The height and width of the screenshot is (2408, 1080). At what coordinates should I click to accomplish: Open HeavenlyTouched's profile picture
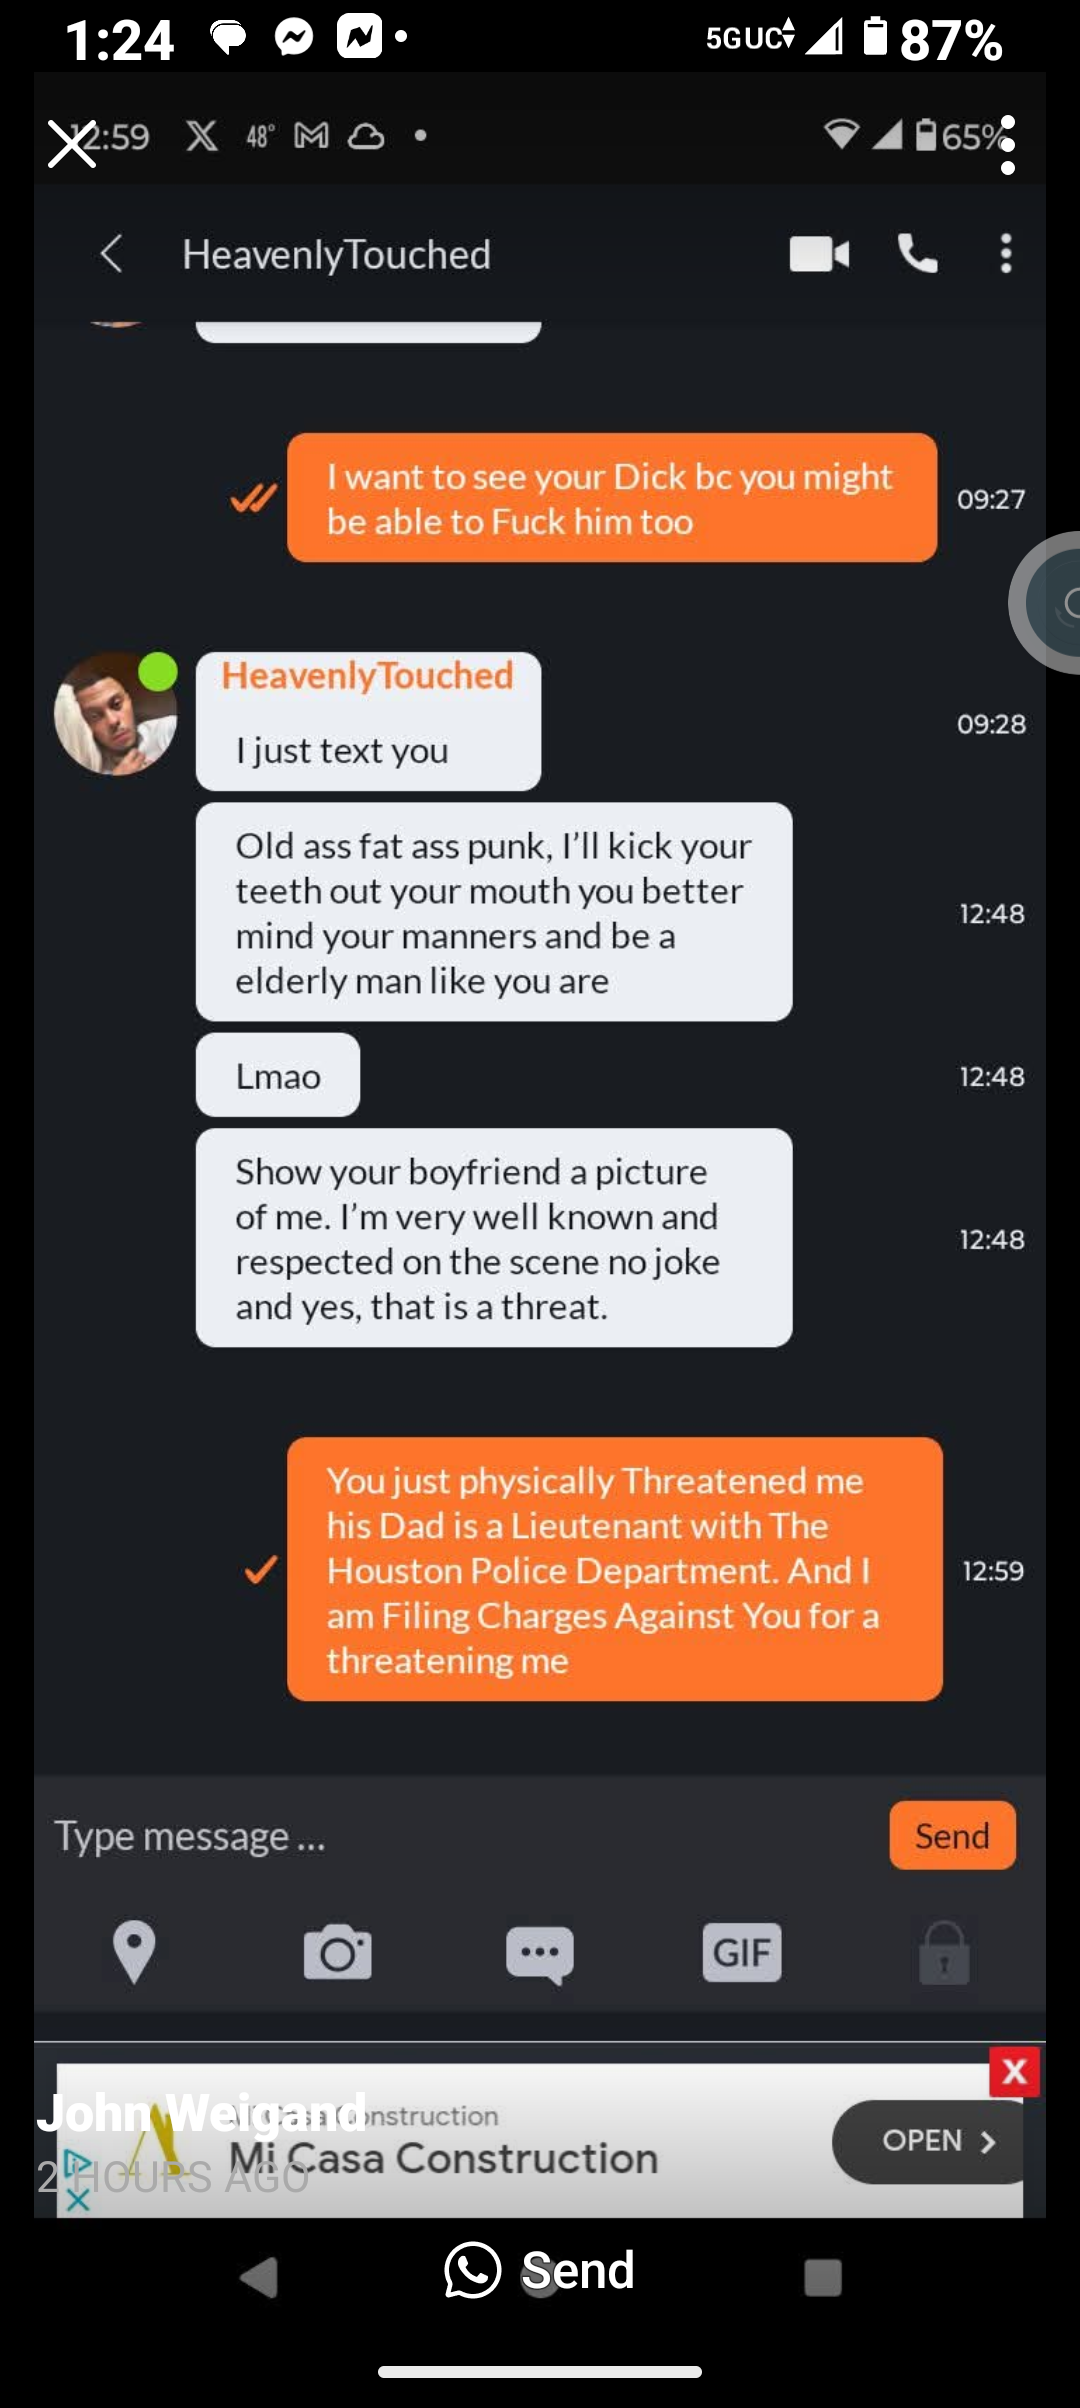pos(116,713)
